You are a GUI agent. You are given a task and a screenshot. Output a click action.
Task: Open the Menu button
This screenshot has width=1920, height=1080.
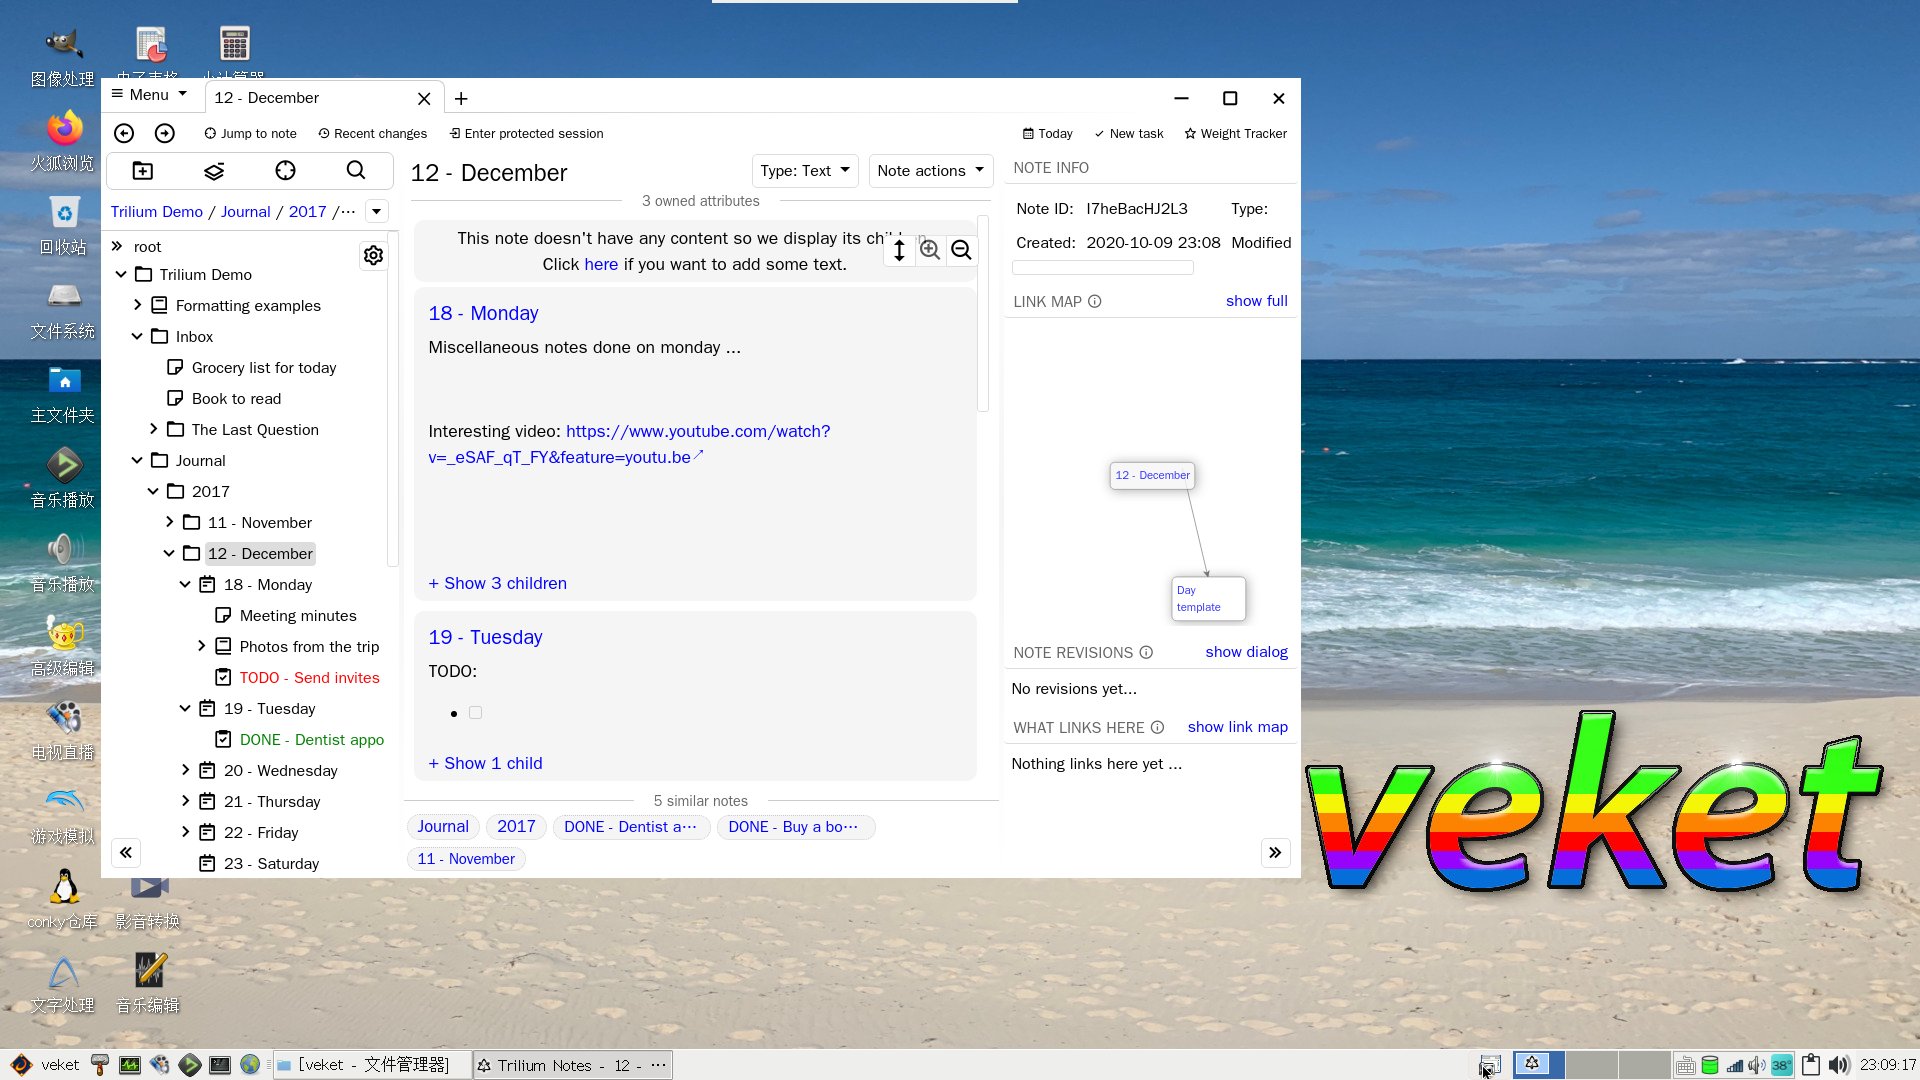pyautogui.click(x=150, y=95)
